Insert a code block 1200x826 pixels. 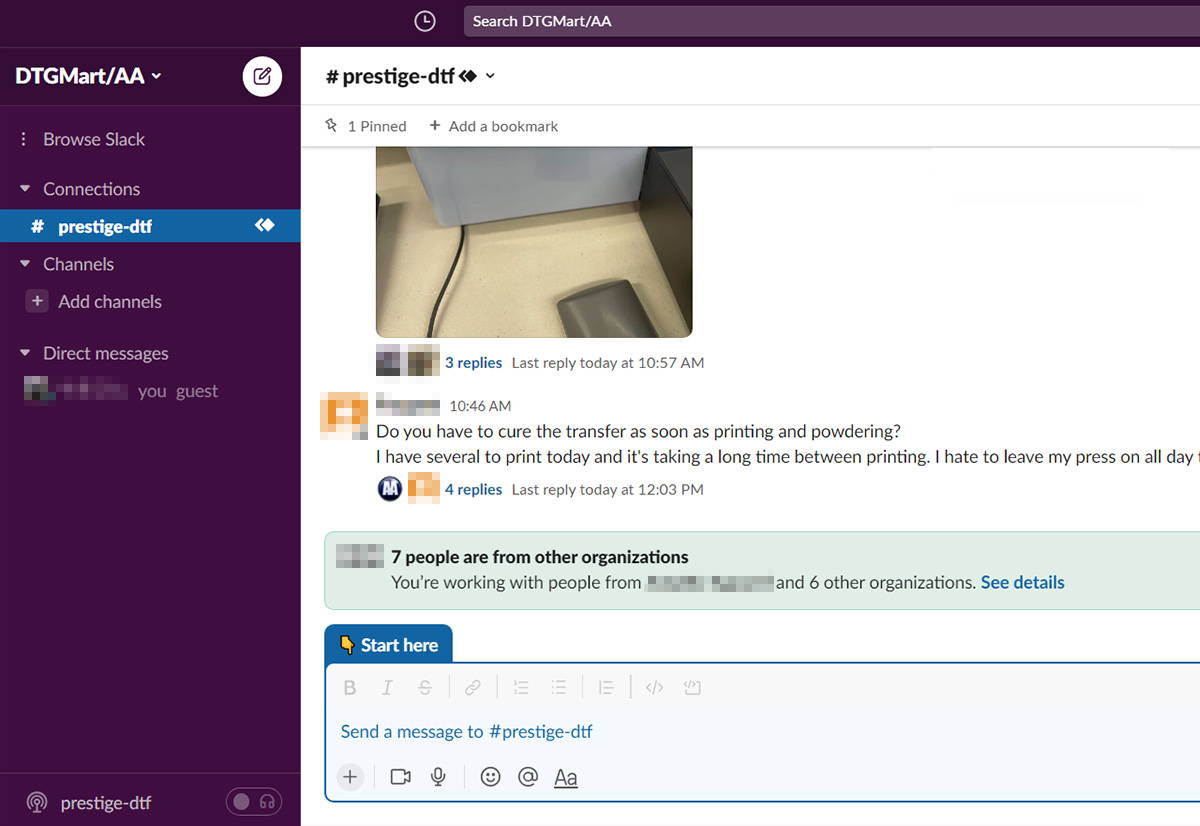[692, 687]
